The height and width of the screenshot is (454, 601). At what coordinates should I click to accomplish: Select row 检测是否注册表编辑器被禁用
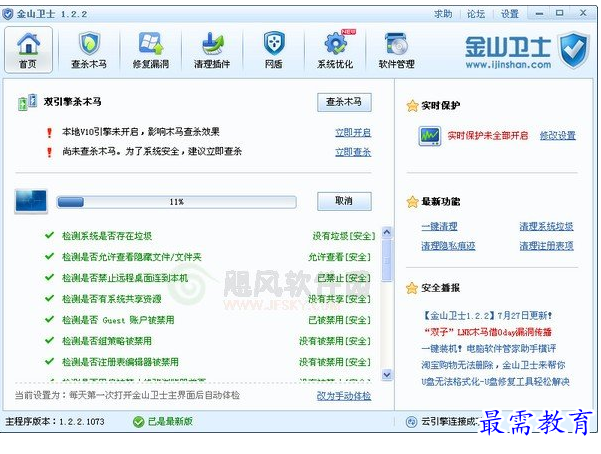coord(210,362)
